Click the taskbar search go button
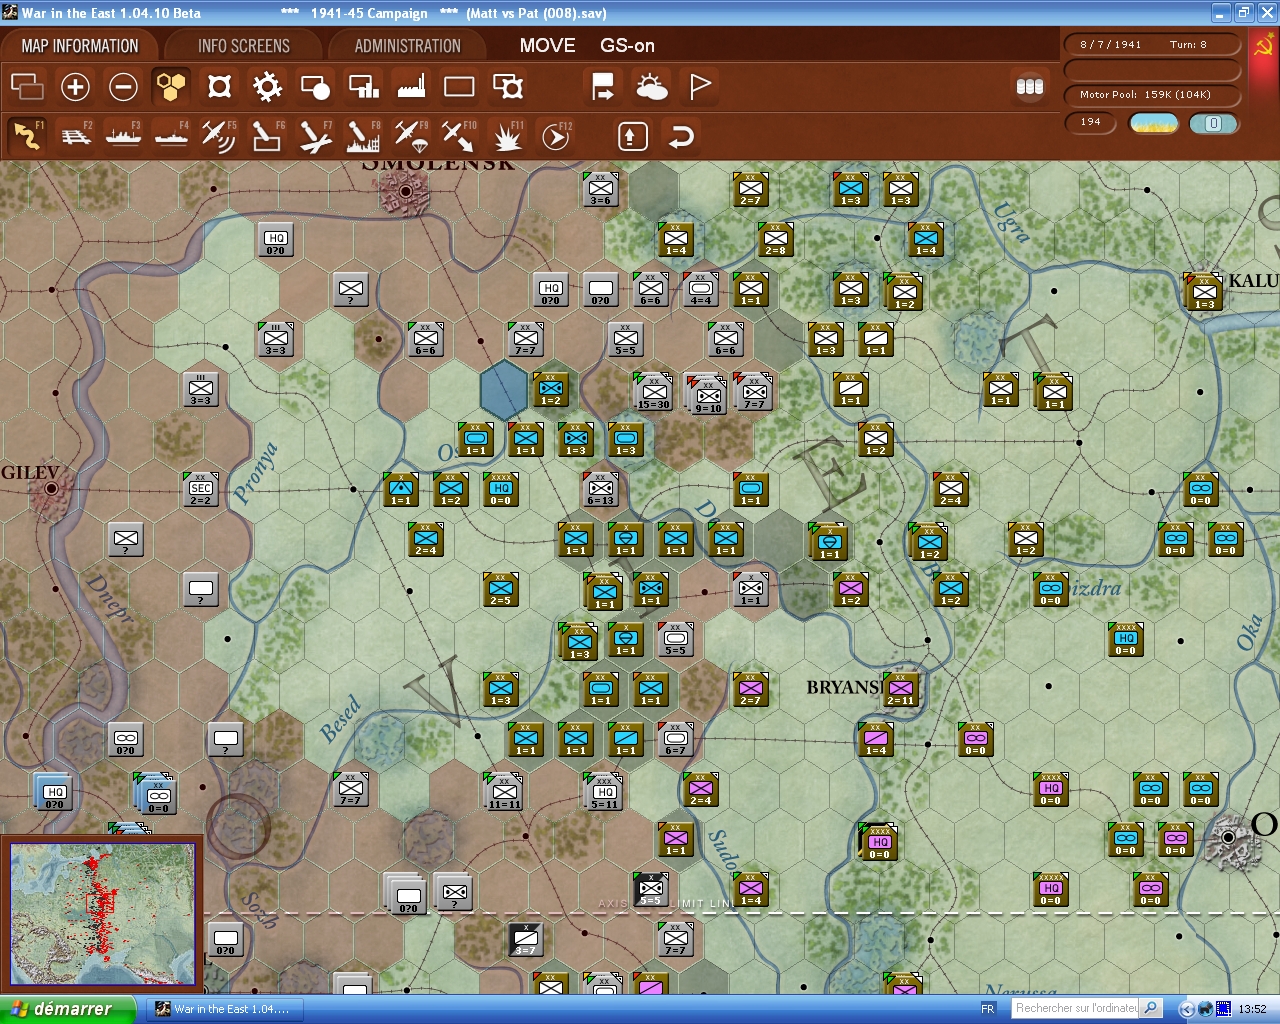 [1151, 1008]
